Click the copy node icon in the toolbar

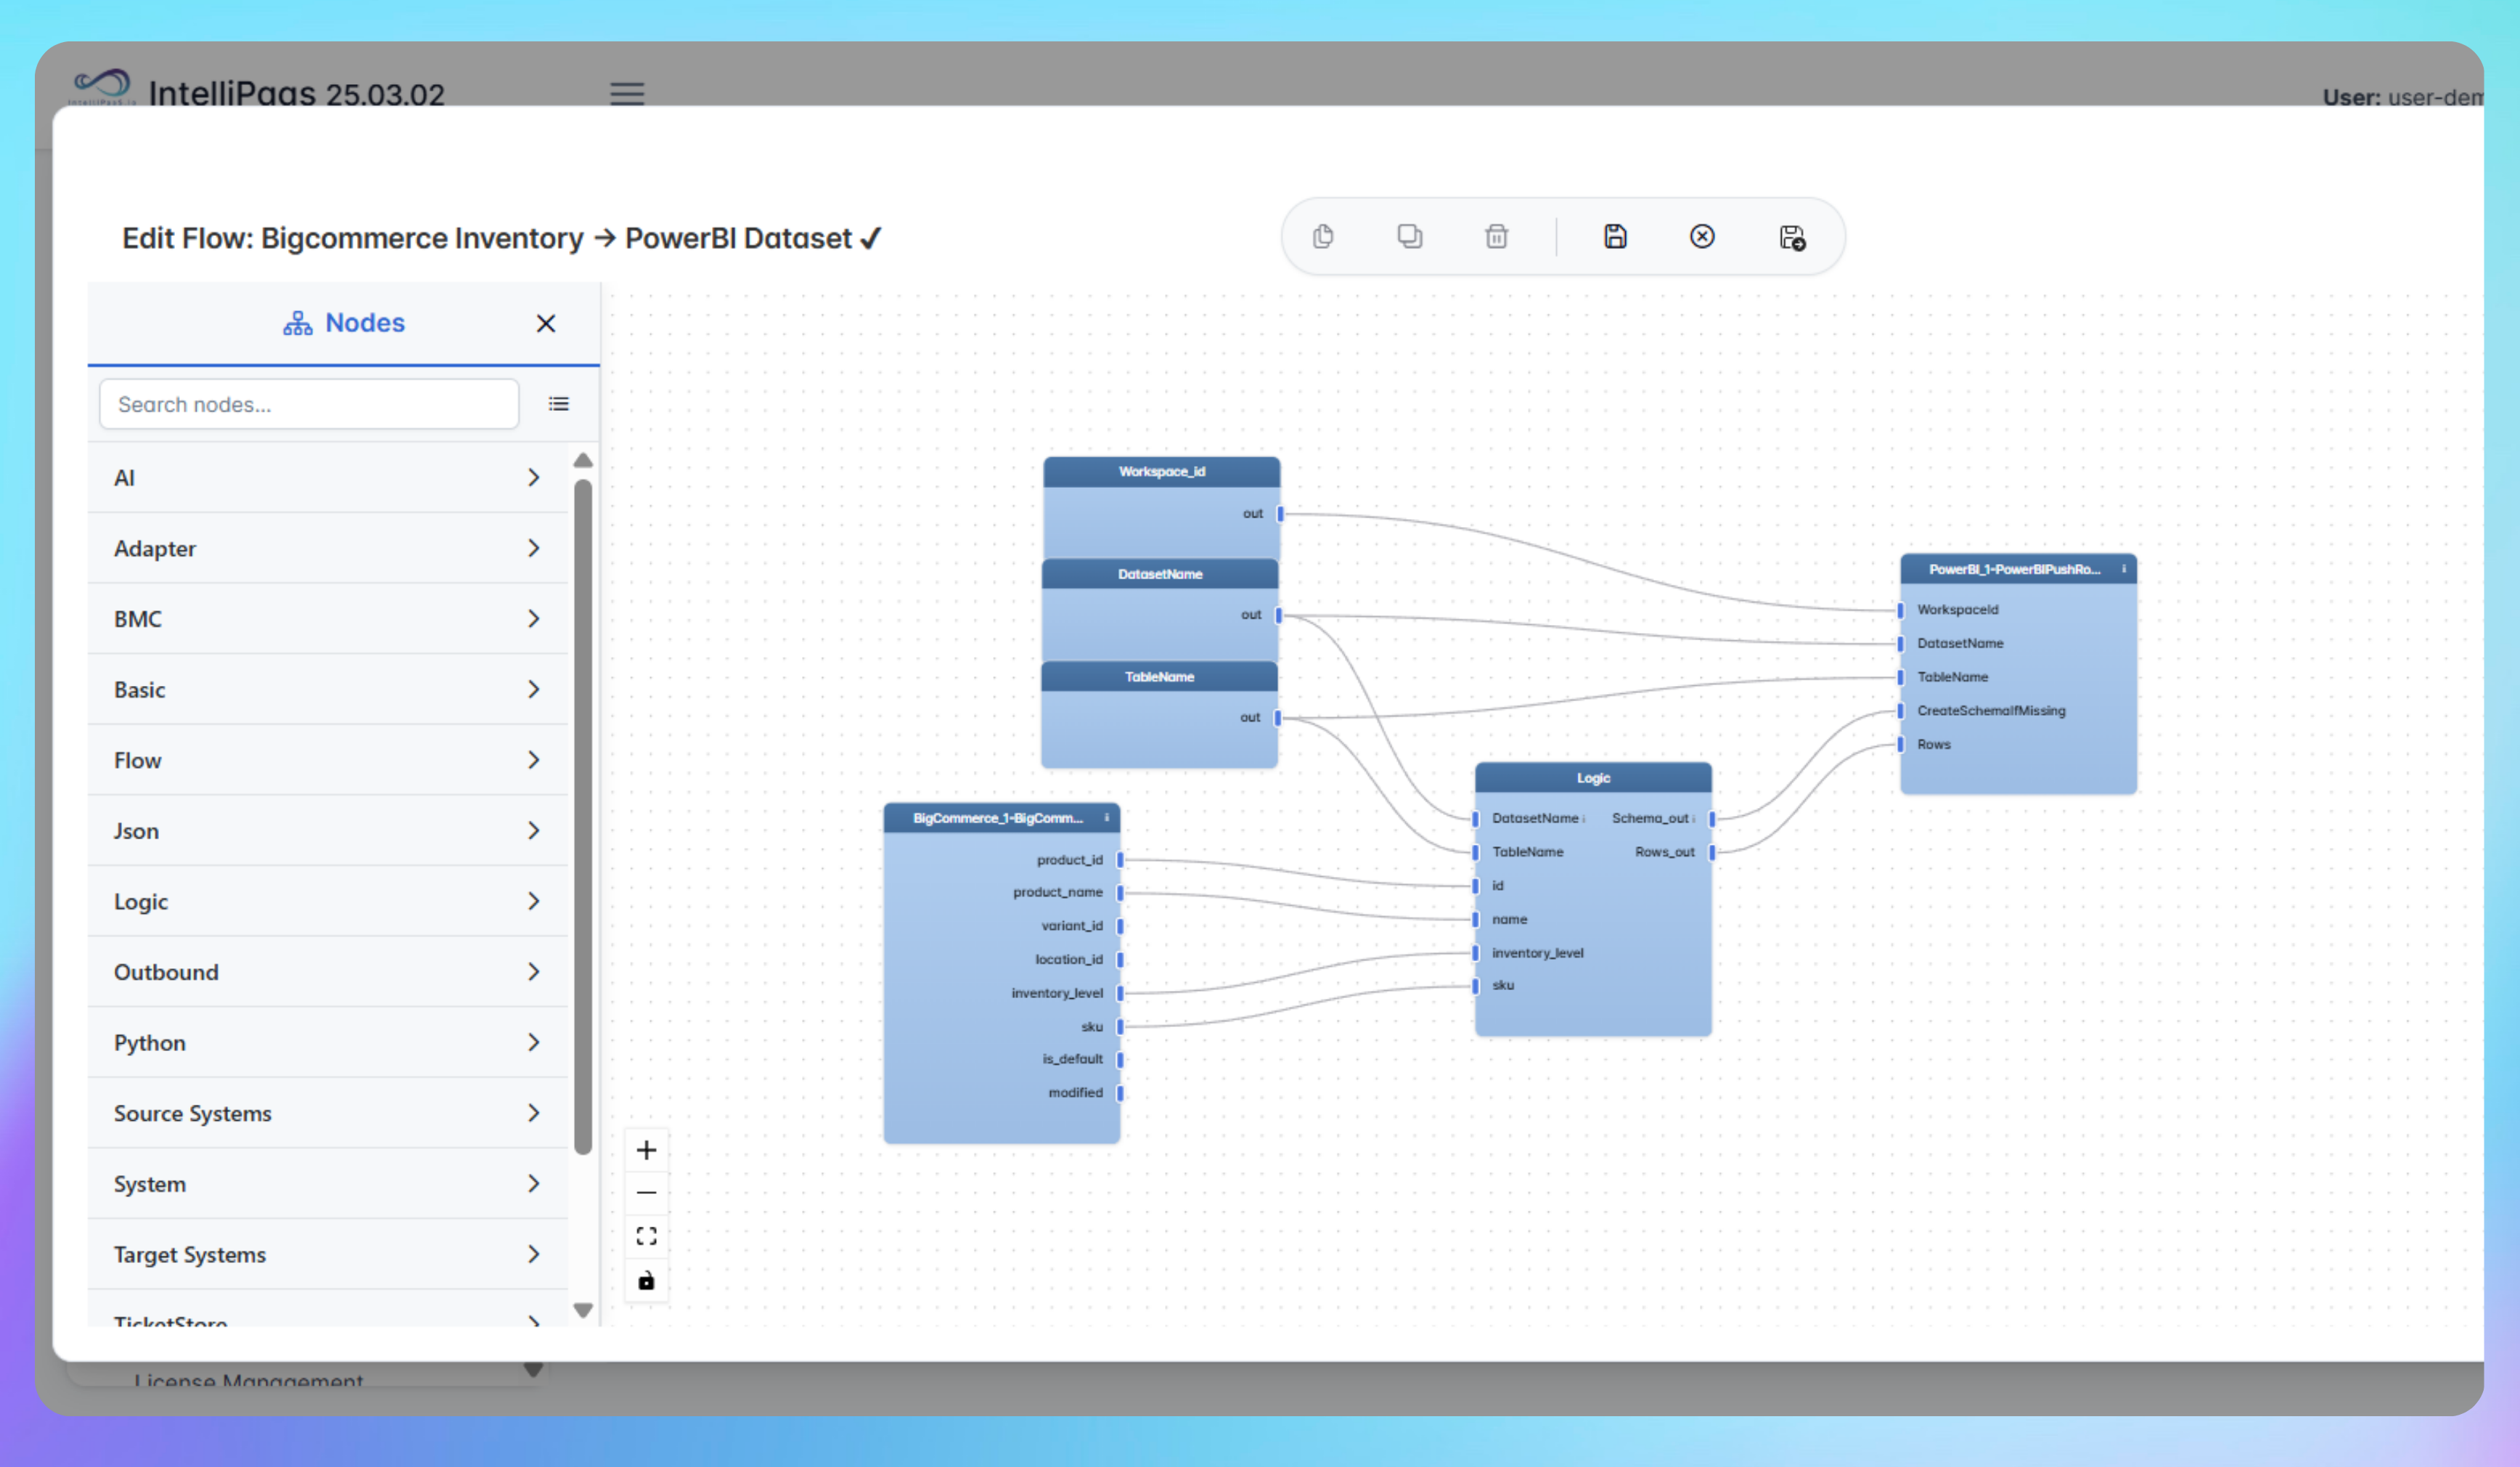click(x=1322, y=236)
